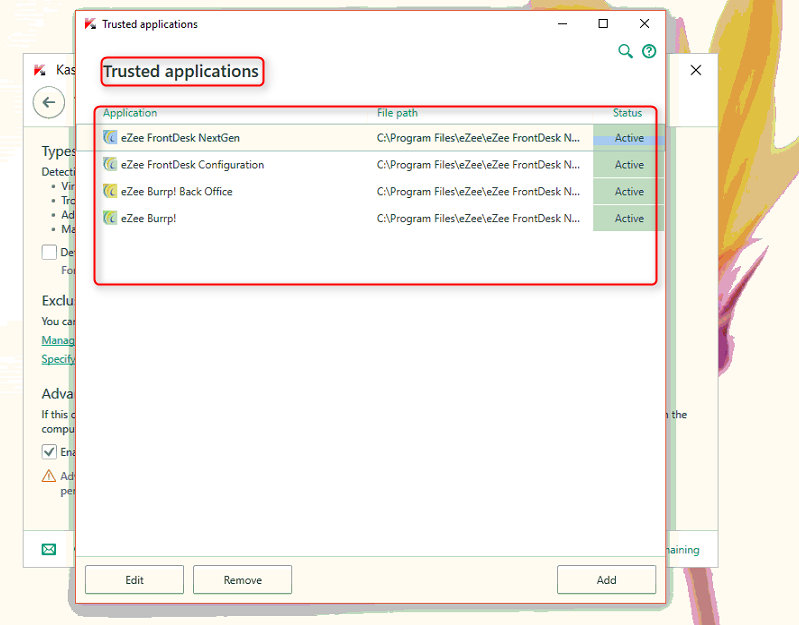Click Active status of eZee Burrp! Back Office
Viewport: 799px width, 625px height.
click(629, 192)
